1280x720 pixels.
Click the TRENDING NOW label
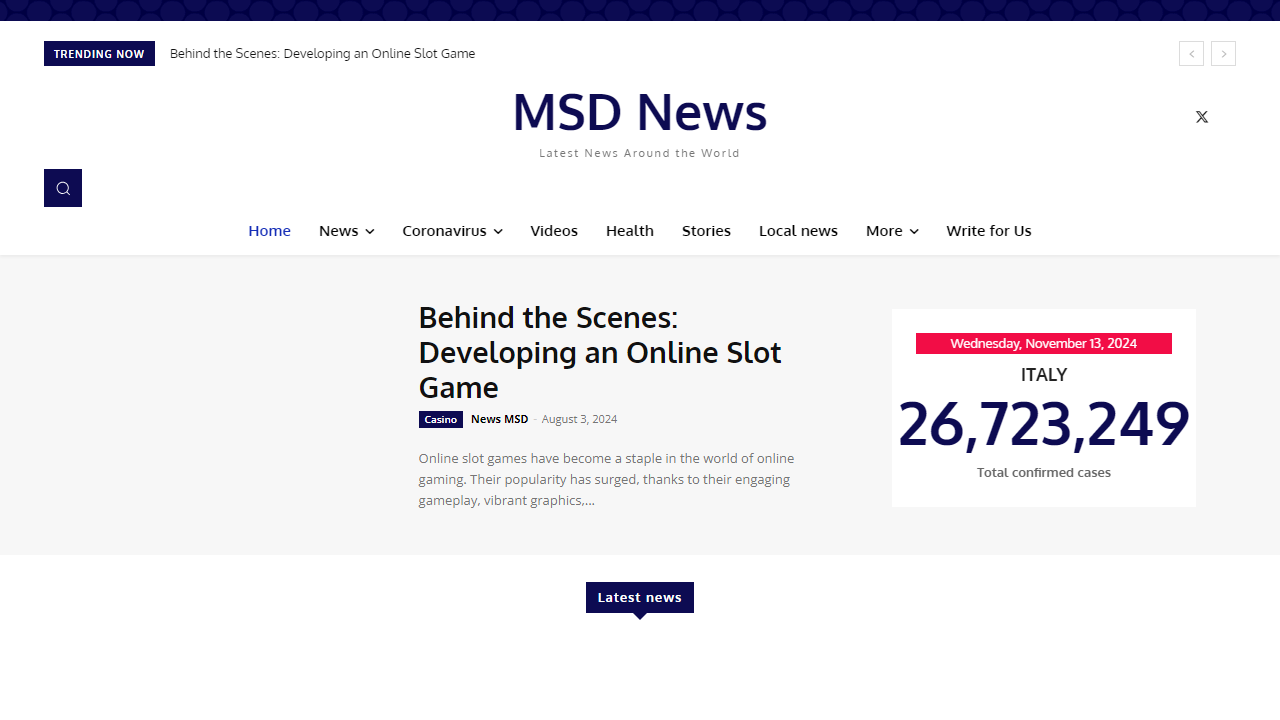point(98,53)
